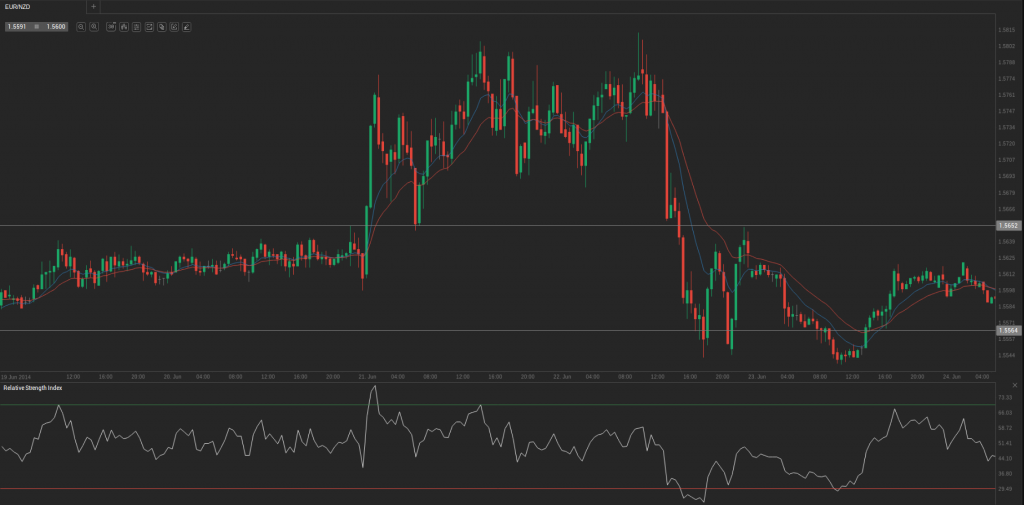Zoom in the chart with plus magnifier
Screen dimensions: 1024x505
click(x=94, y=27)
